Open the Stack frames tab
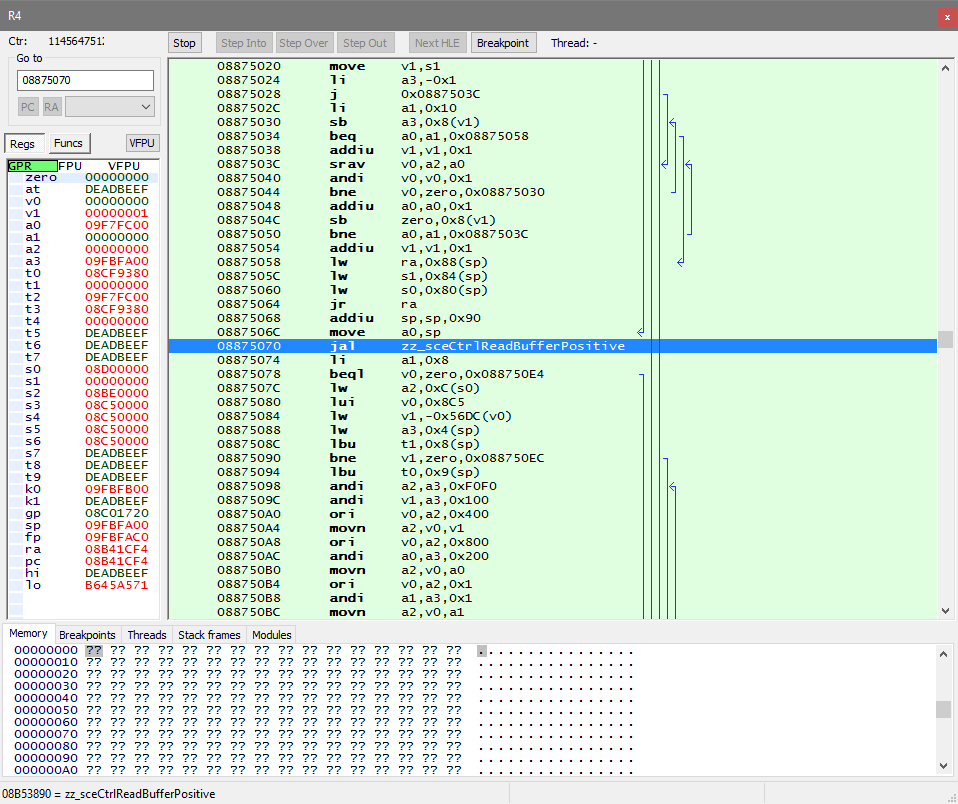958x804 pixels. (209, 634)
